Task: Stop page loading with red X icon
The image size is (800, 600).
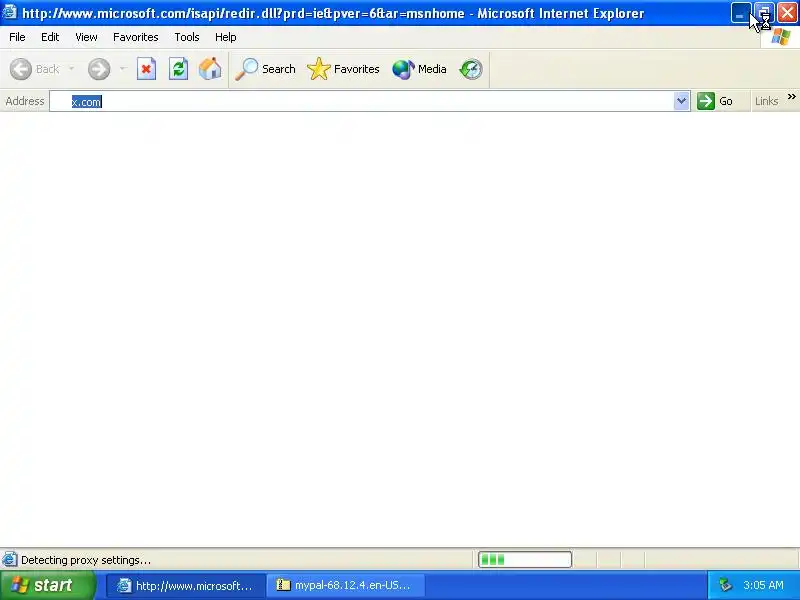Action: (146, 69)
